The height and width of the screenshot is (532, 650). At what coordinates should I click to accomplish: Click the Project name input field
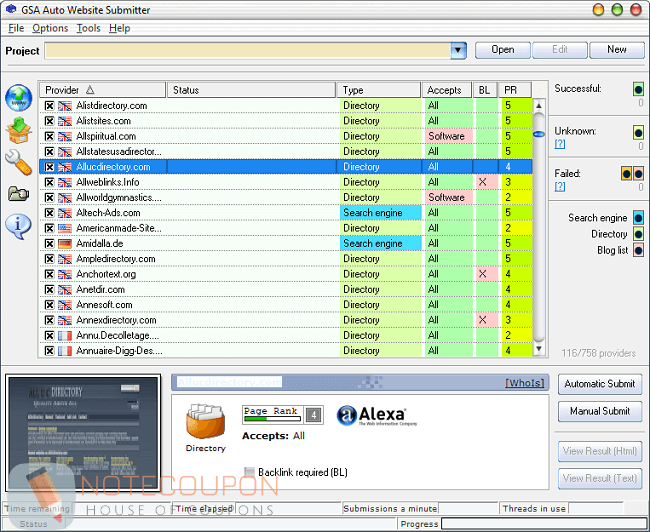point(248,51)
